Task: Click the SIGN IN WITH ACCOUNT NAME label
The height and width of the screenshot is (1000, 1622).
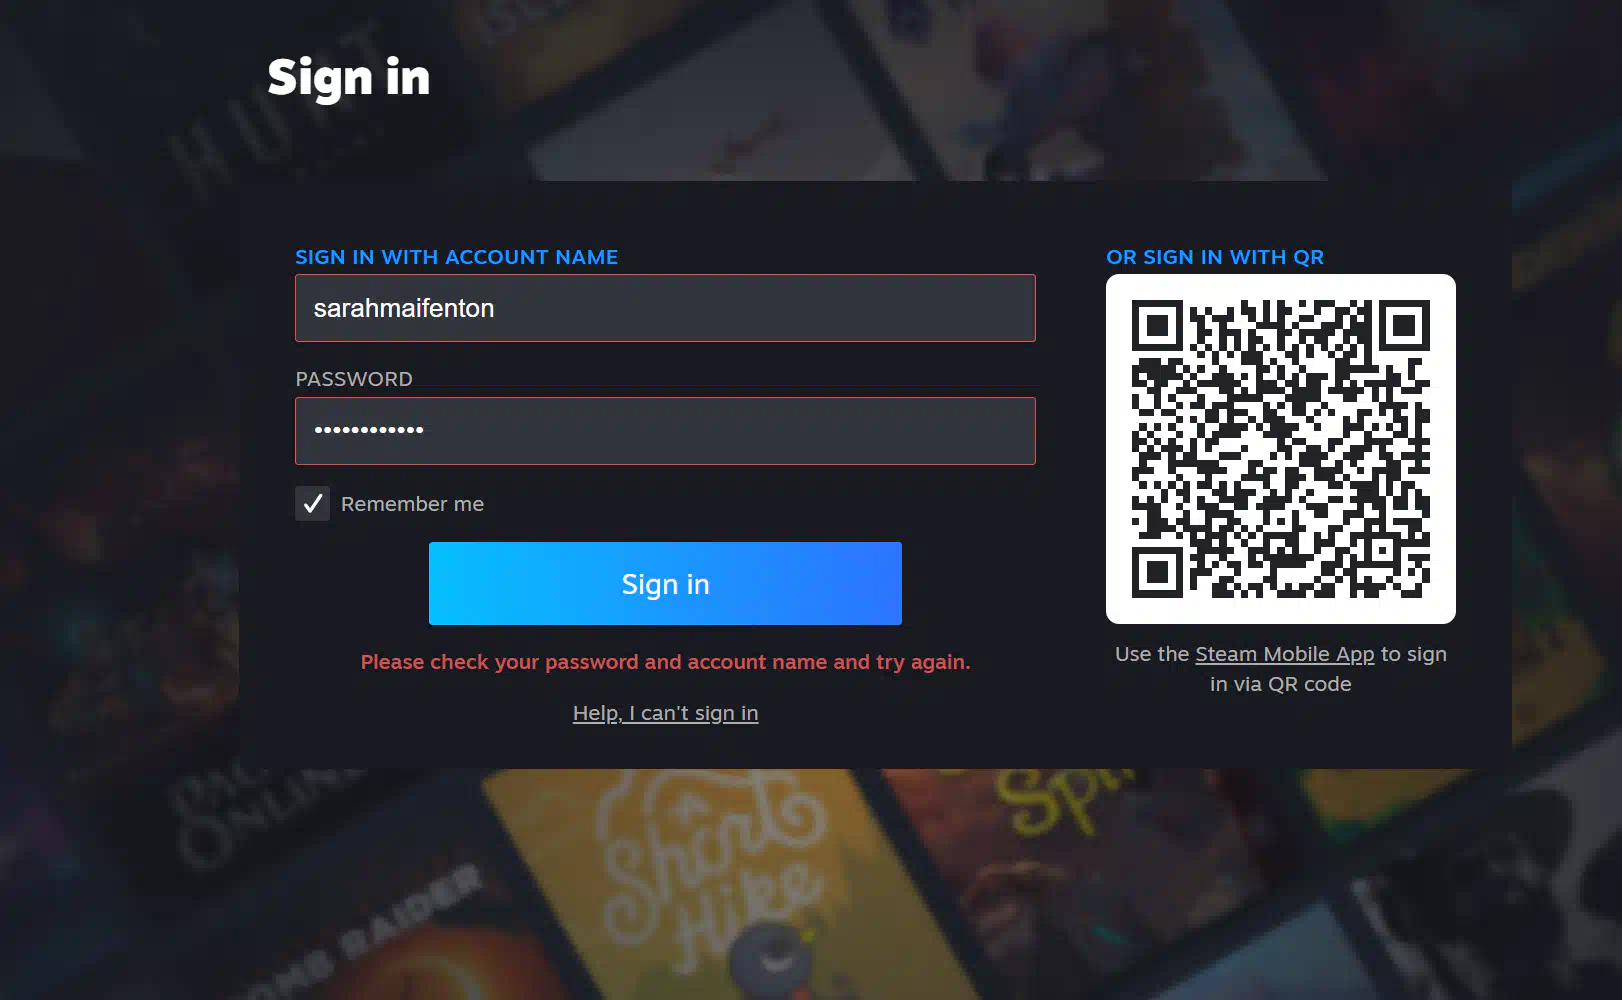Action: coord(456,257)
